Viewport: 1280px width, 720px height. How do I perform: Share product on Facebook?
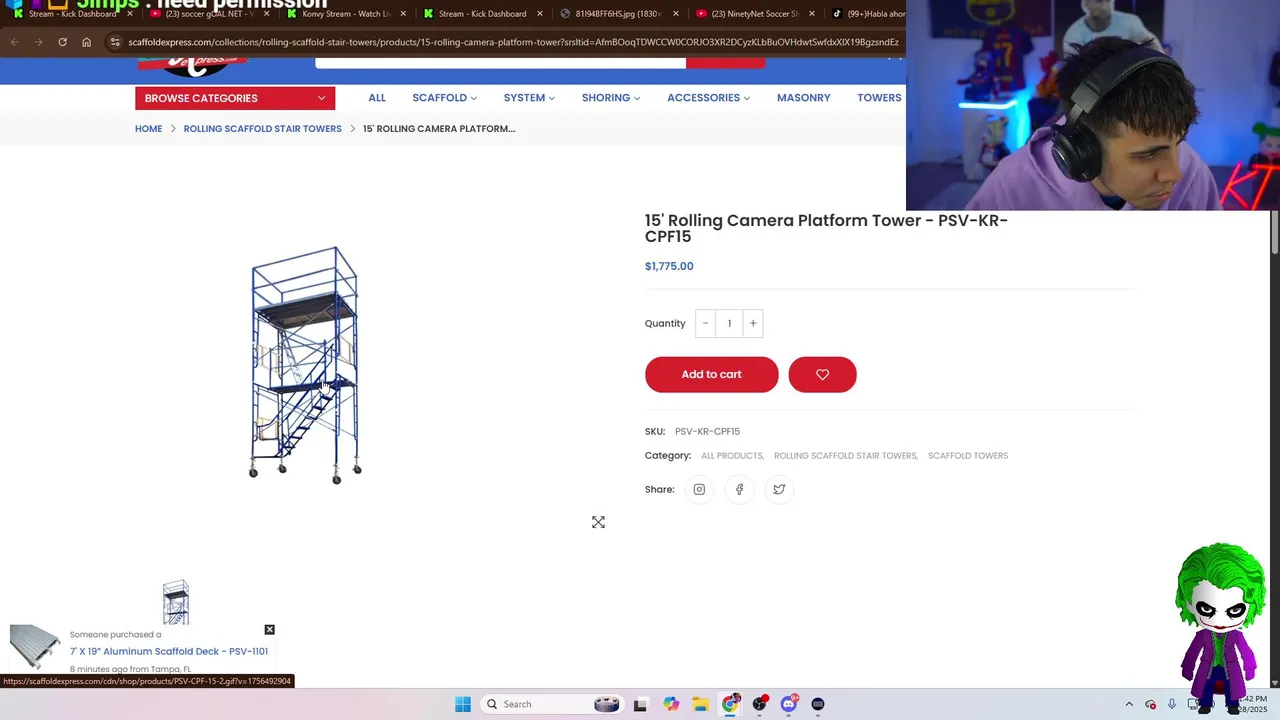point(739,489)
